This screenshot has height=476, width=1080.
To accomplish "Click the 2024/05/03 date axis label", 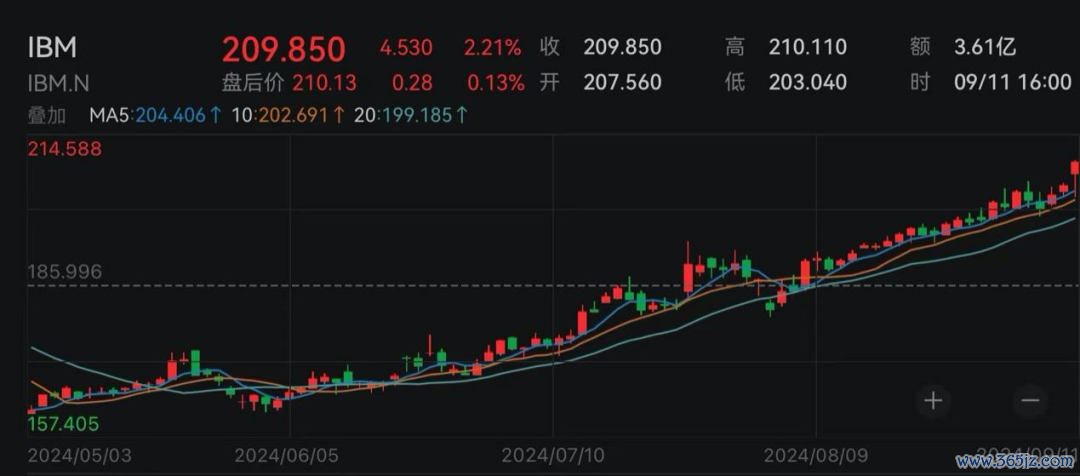I will point(79,456).
